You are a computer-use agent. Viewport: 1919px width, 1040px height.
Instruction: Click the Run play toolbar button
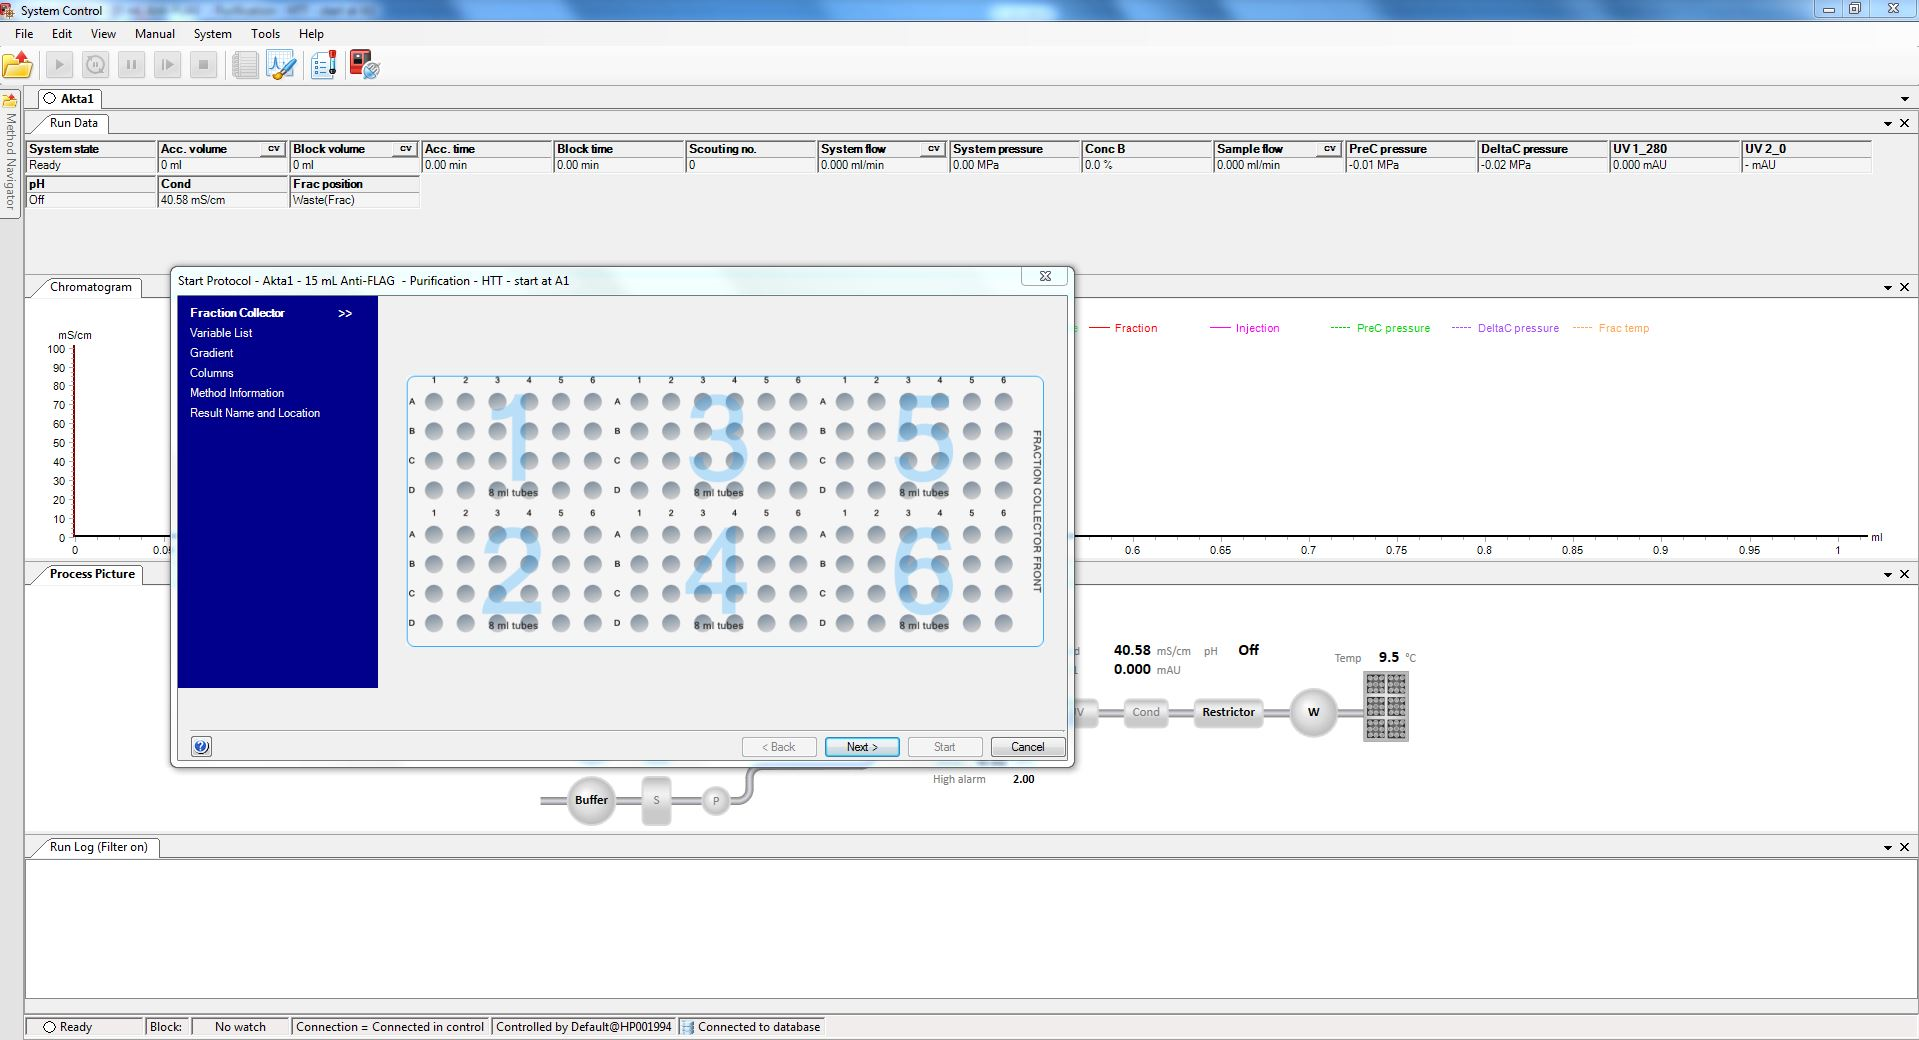59,66
